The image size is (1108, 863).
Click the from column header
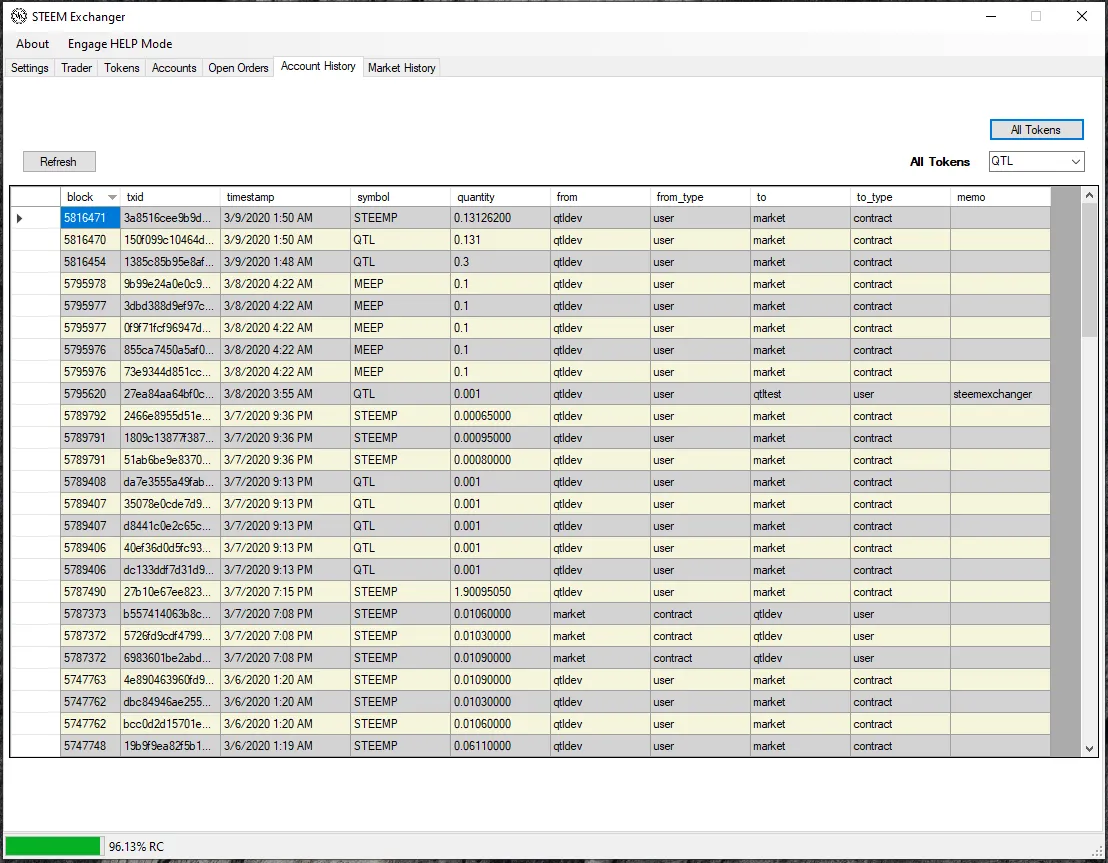(x=600, y=197)
